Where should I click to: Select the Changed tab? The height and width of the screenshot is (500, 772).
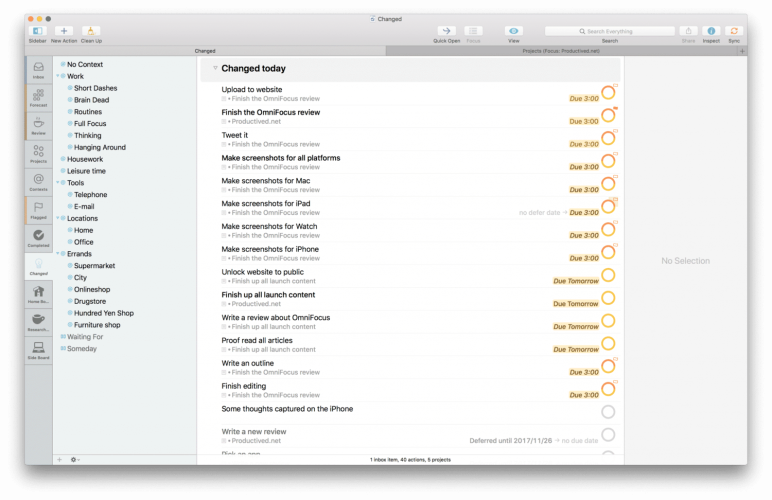(x=205, y=51)
